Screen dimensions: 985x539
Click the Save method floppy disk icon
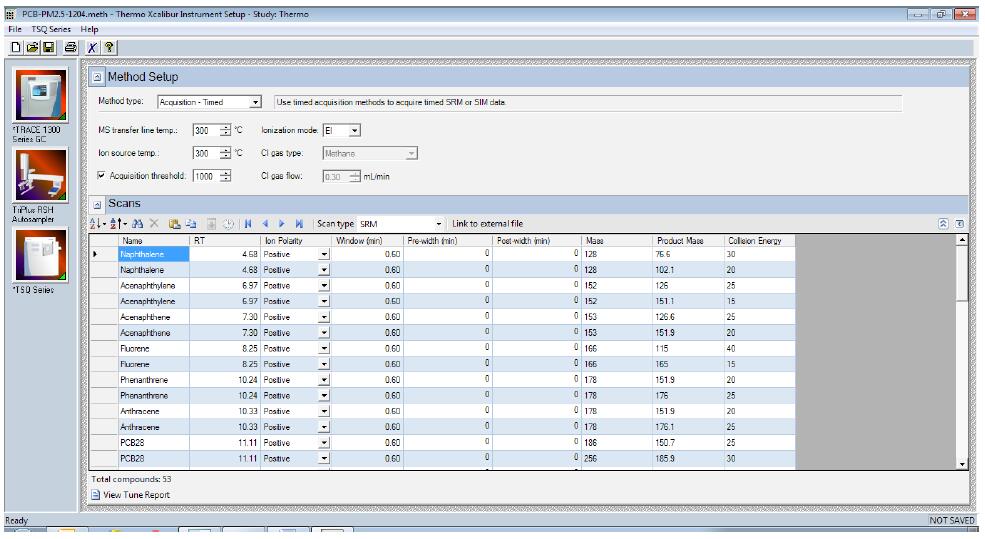point(50,47)
